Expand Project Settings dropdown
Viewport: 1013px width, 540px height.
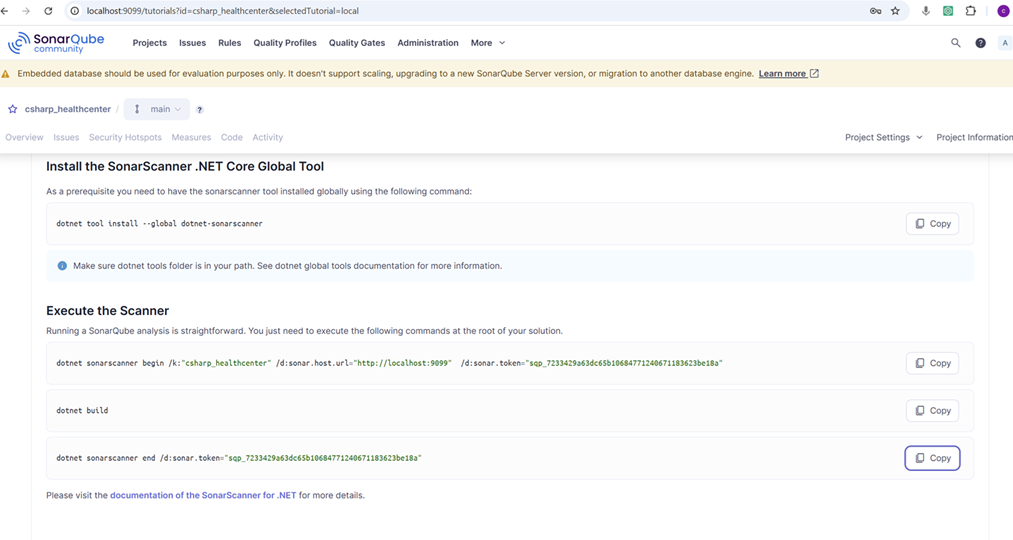pos(883,138)
